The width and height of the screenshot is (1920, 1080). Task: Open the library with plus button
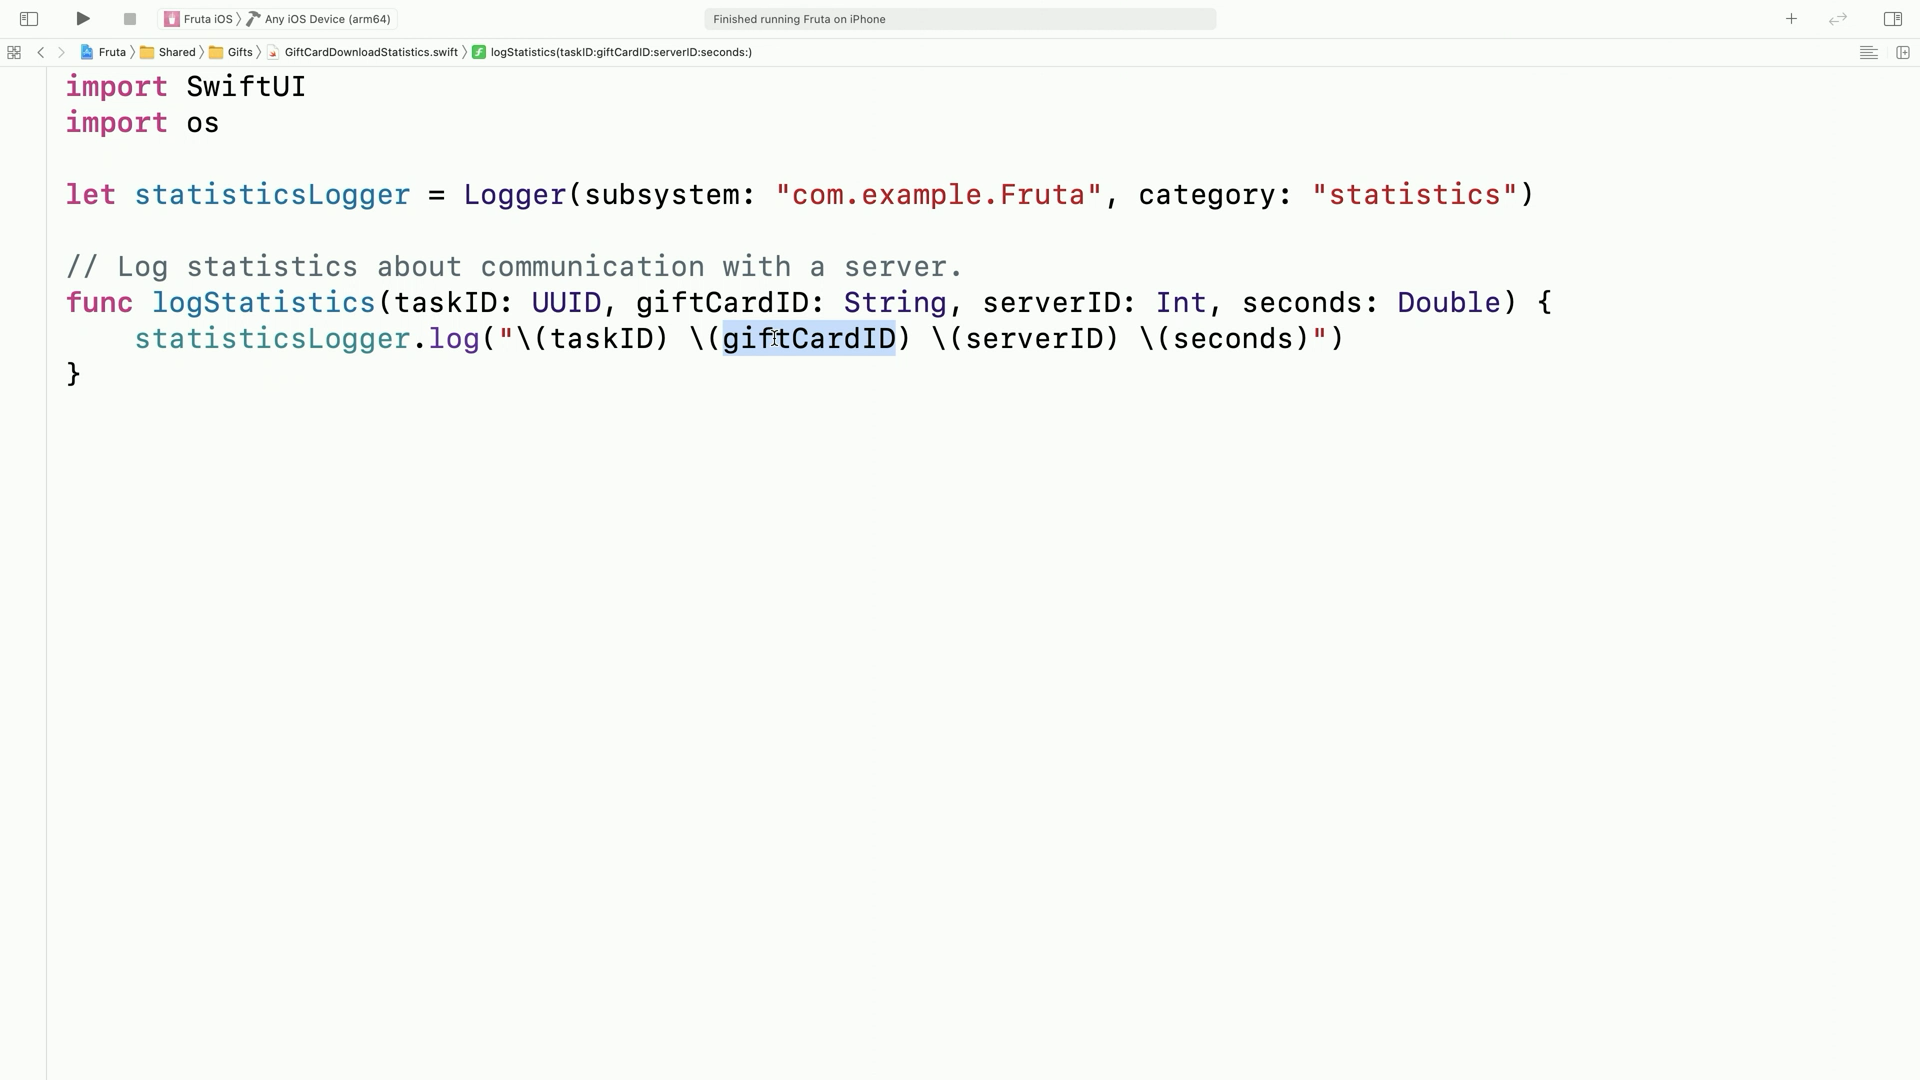point(1791,19)
